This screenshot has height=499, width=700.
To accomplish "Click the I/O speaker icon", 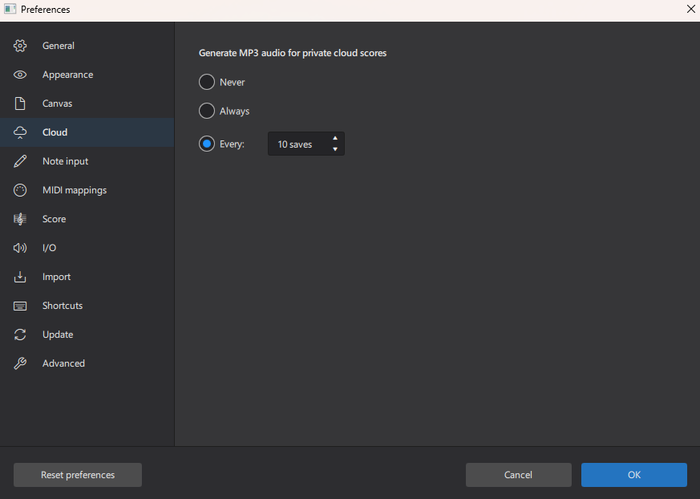I will pos(20,248).
